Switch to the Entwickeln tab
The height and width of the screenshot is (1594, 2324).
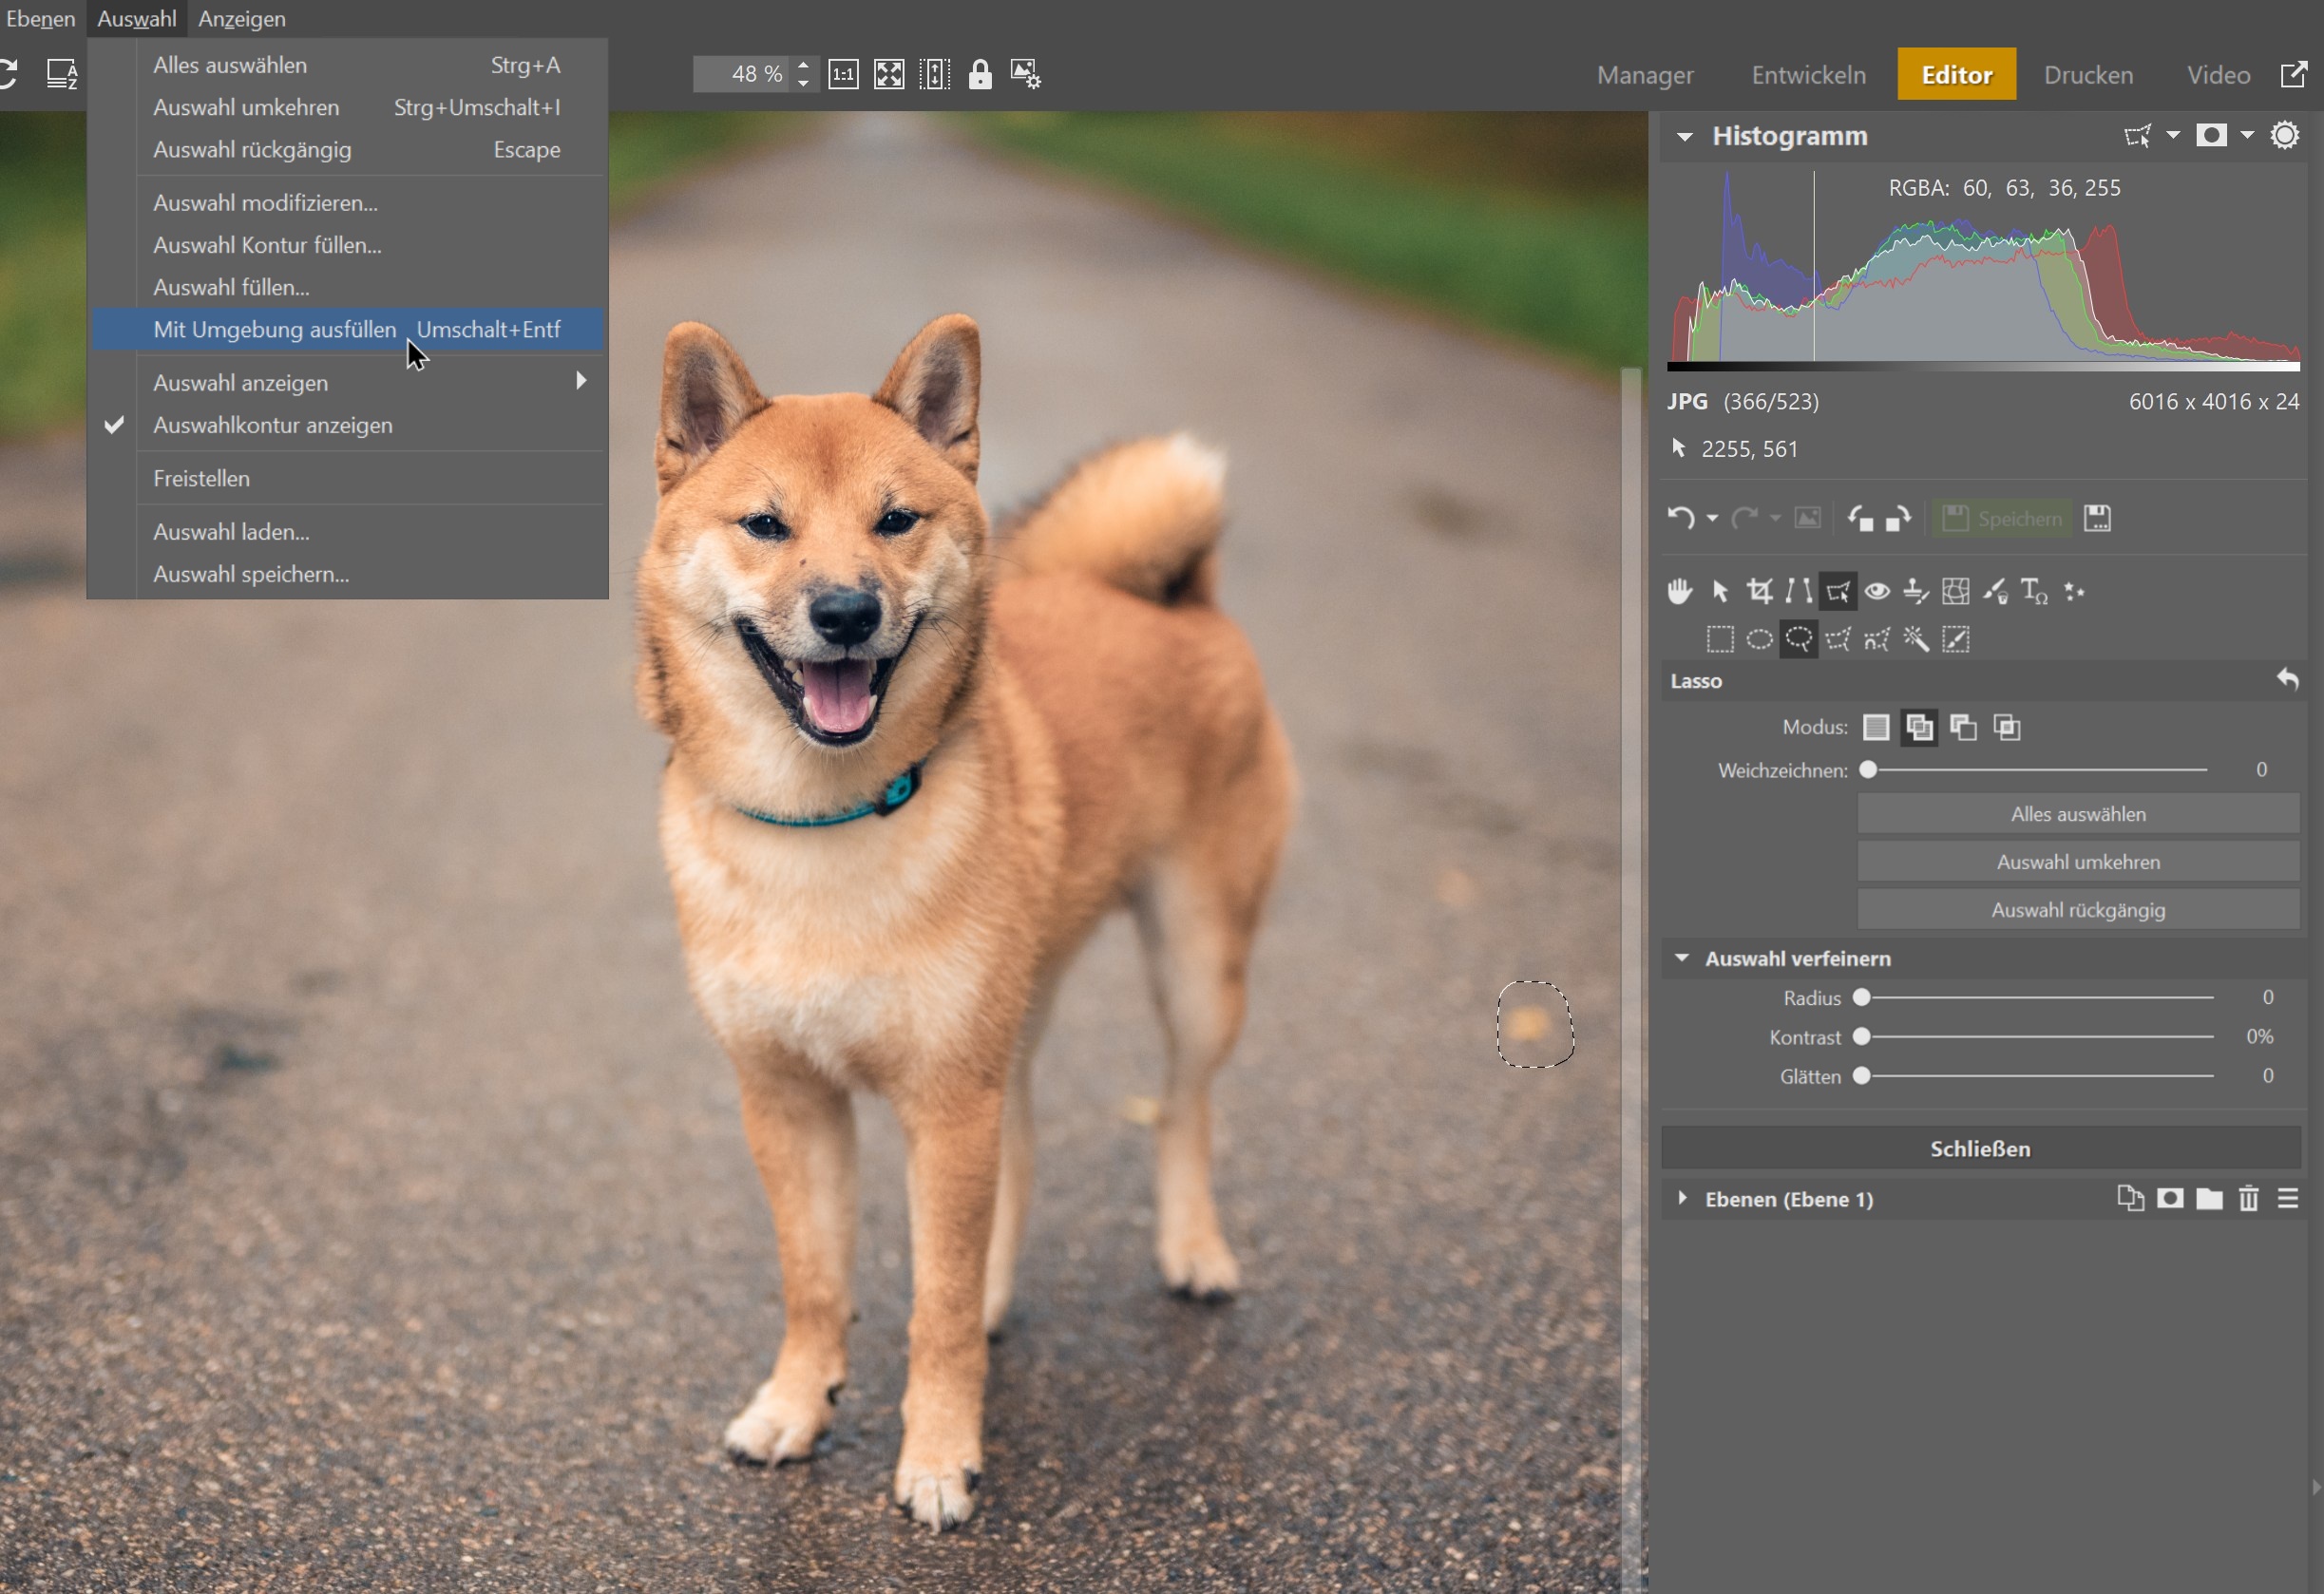1808,75
